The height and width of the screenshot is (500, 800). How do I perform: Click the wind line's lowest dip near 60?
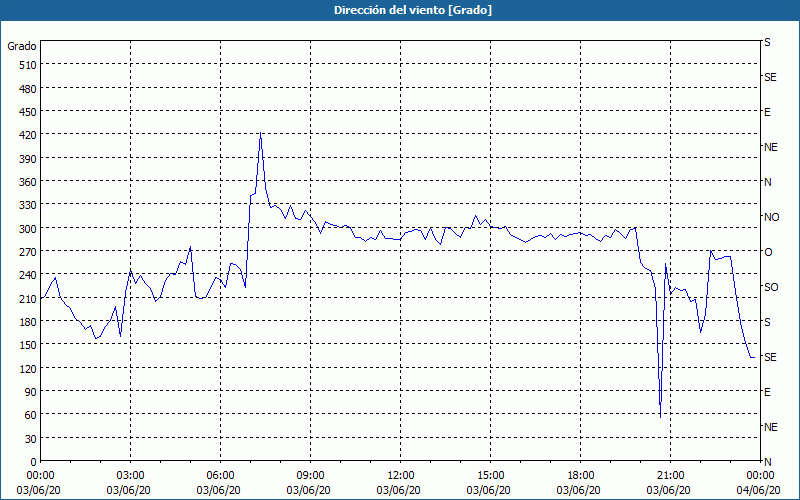pos(660,417)
